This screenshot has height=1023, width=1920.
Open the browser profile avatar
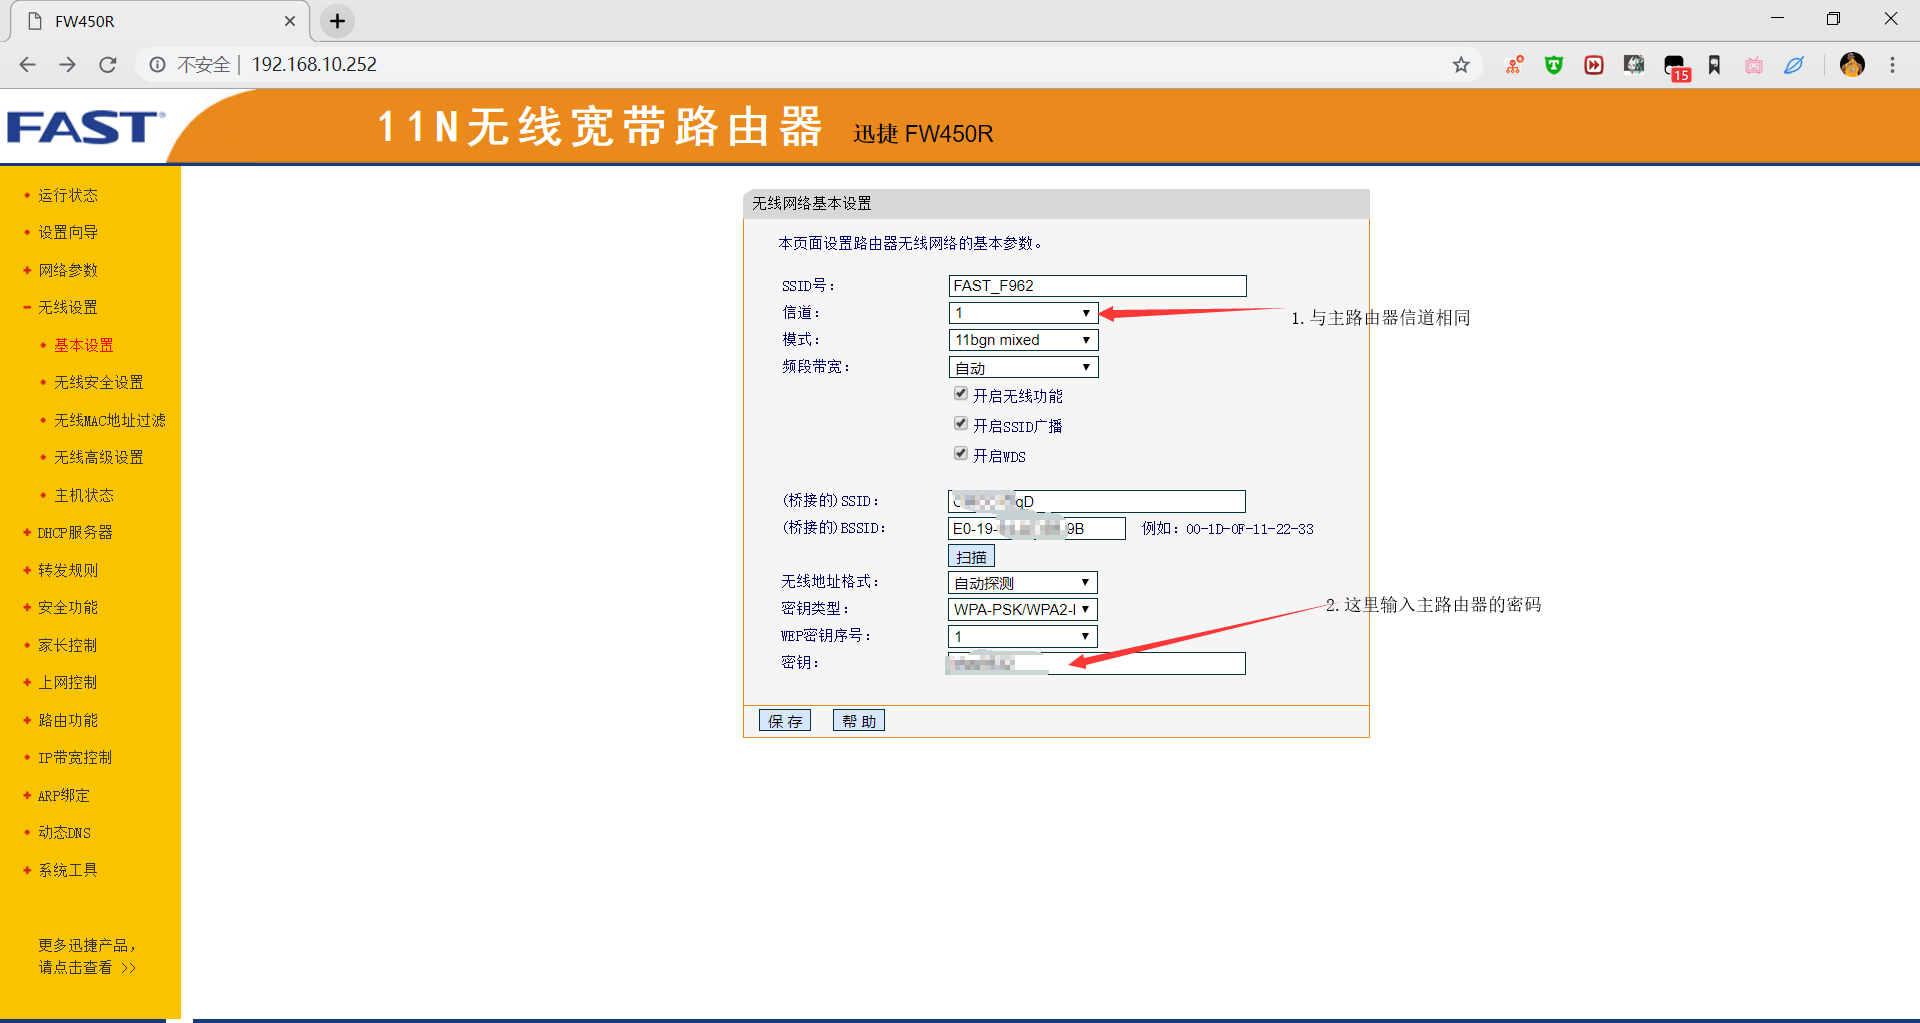point(1852,64)
